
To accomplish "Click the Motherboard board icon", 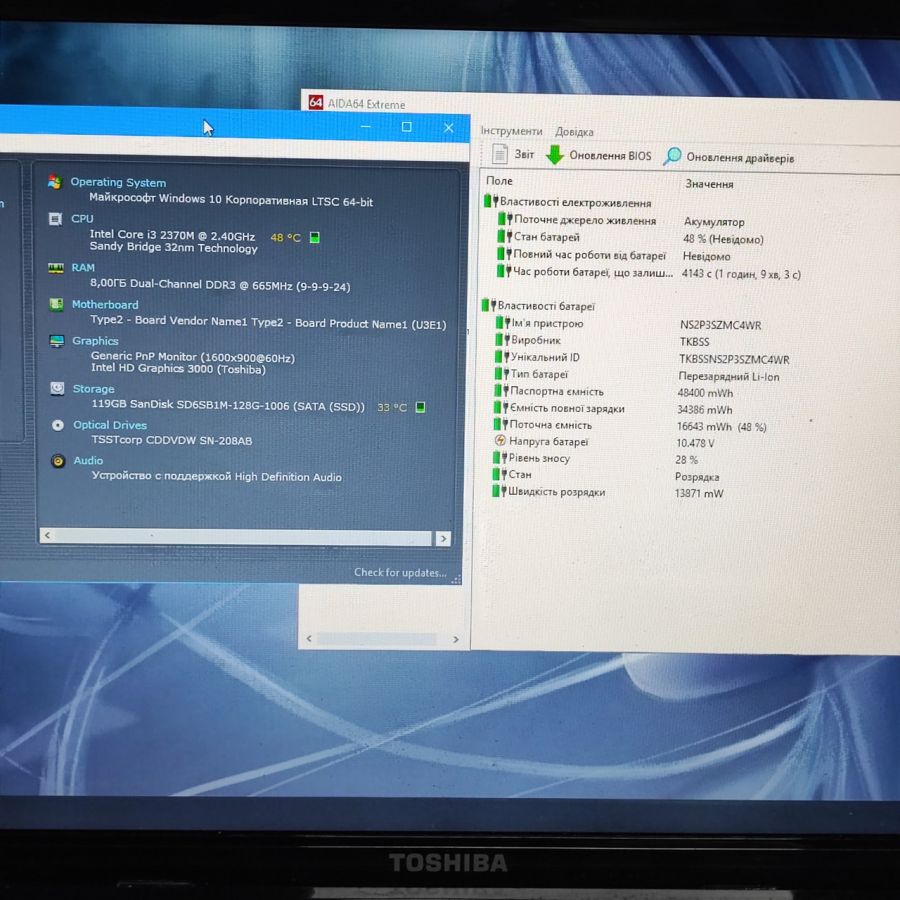I will (56, 304).
